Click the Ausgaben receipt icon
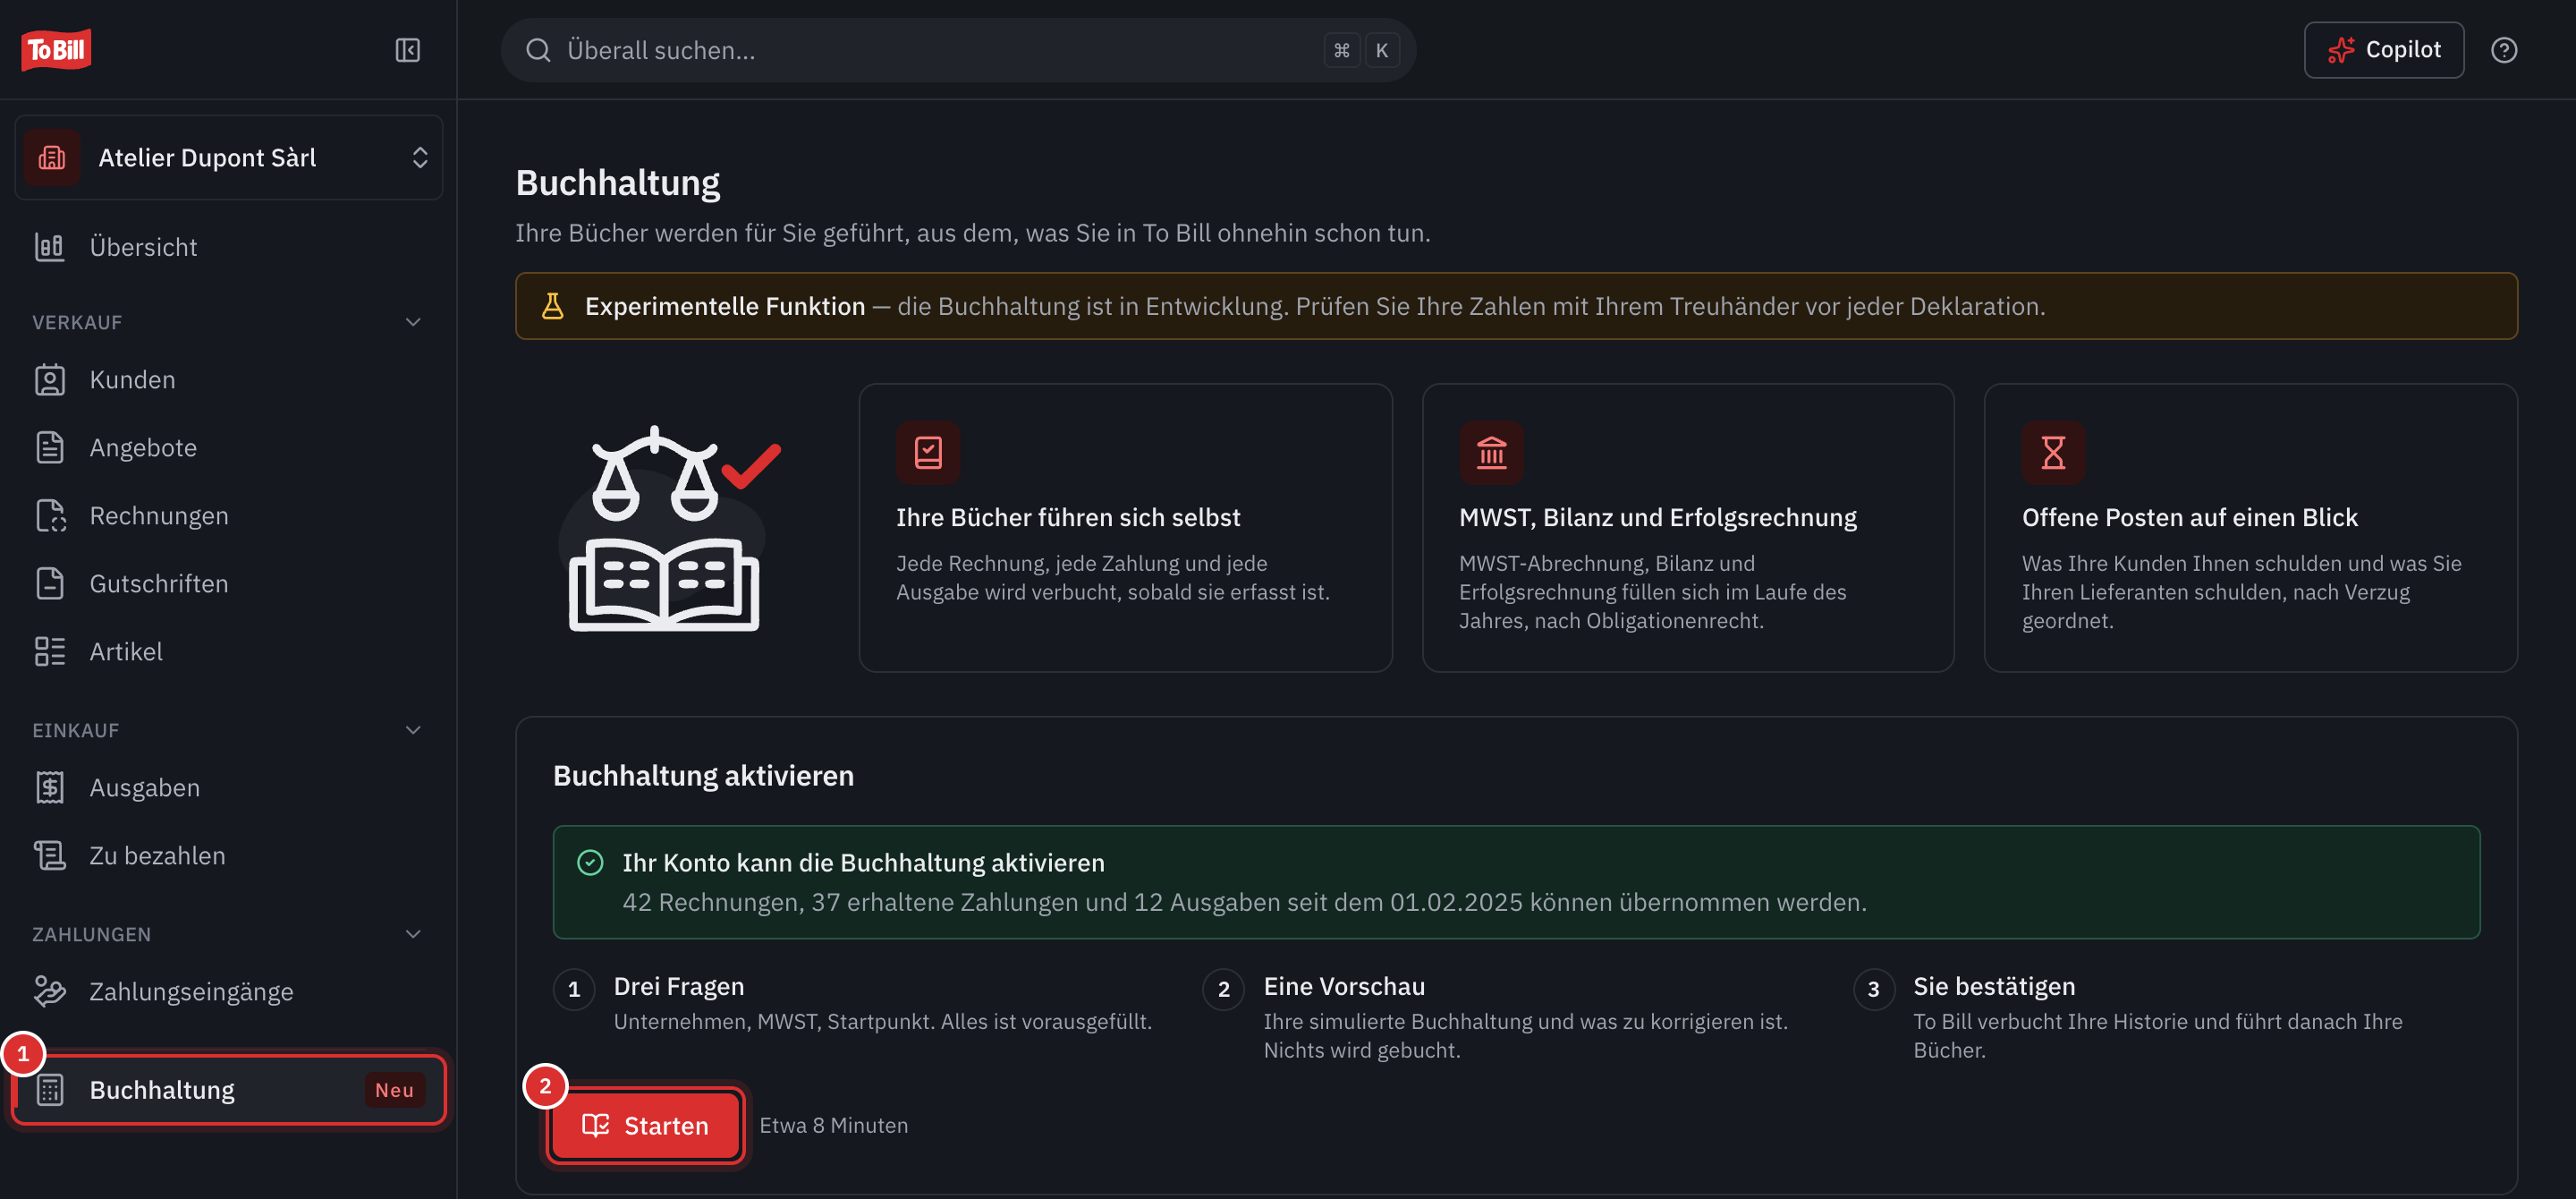Image resolution: width=2576 pixels, height=1199 pixels. point(50,788)
